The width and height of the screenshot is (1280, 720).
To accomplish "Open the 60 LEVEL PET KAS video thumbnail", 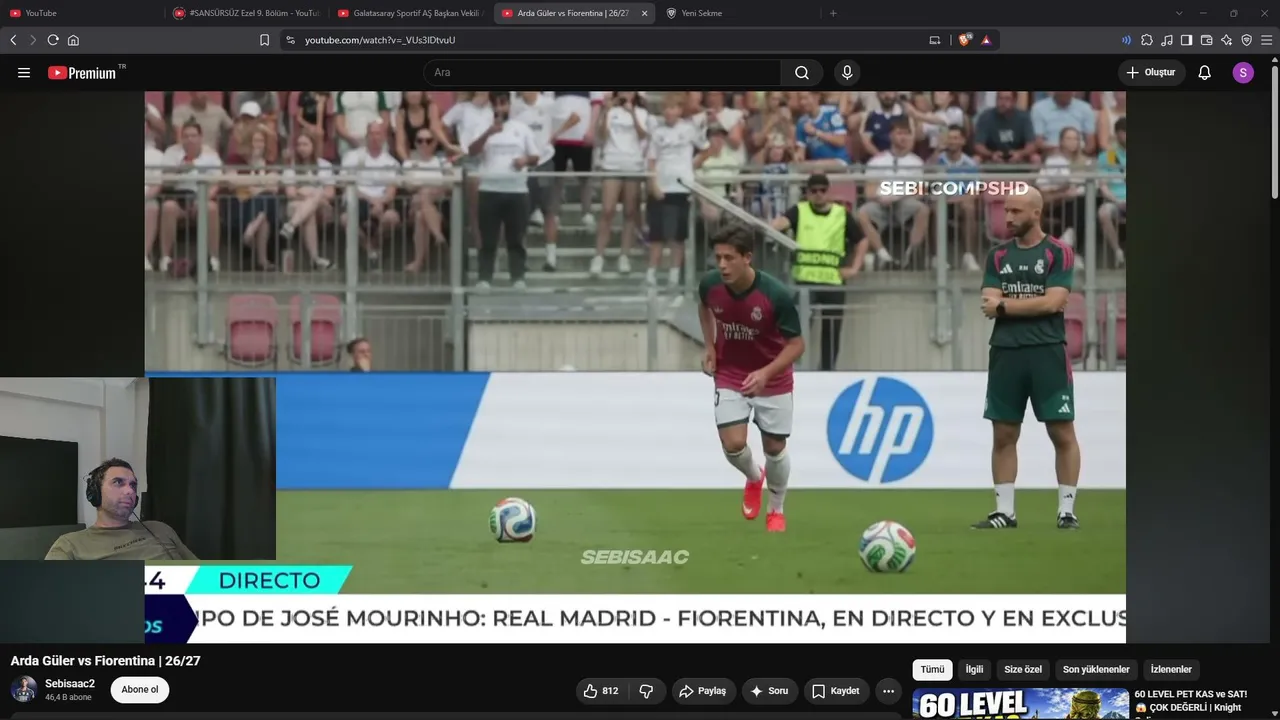I will click(1020, 704).
